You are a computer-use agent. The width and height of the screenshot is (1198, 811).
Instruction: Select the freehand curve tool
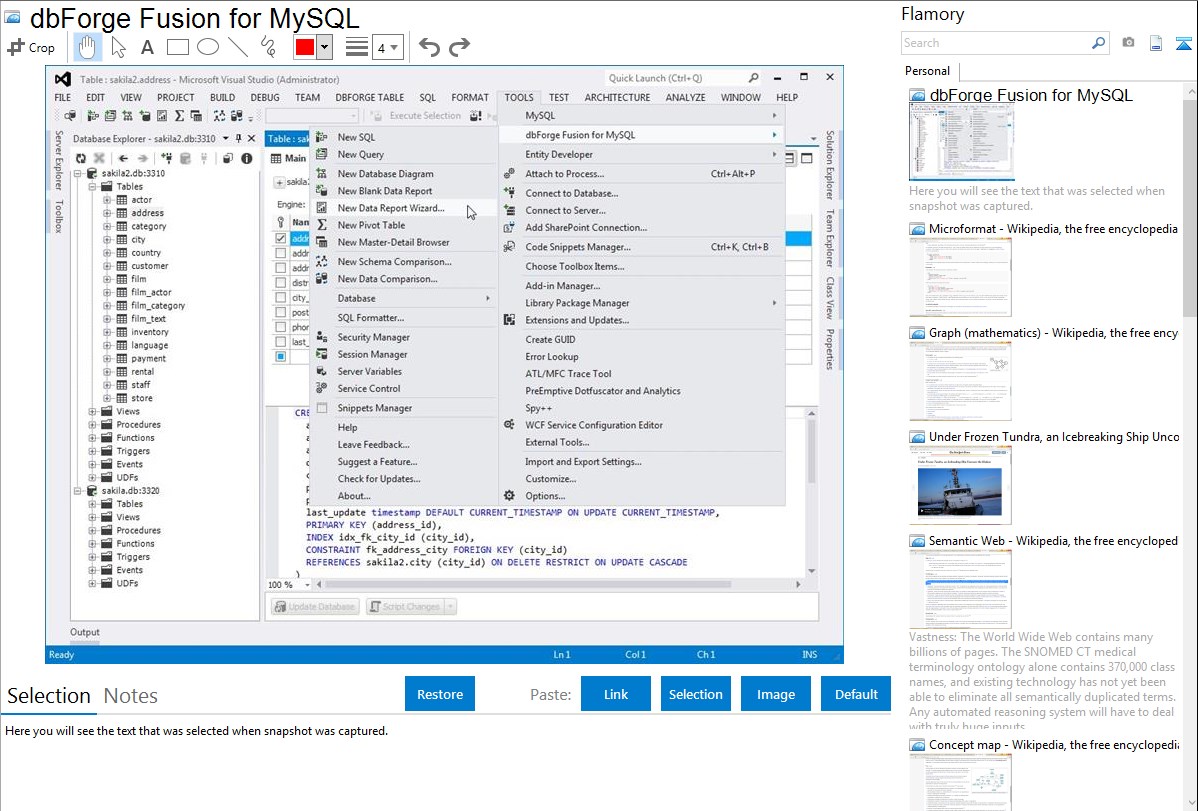(268, 47)
